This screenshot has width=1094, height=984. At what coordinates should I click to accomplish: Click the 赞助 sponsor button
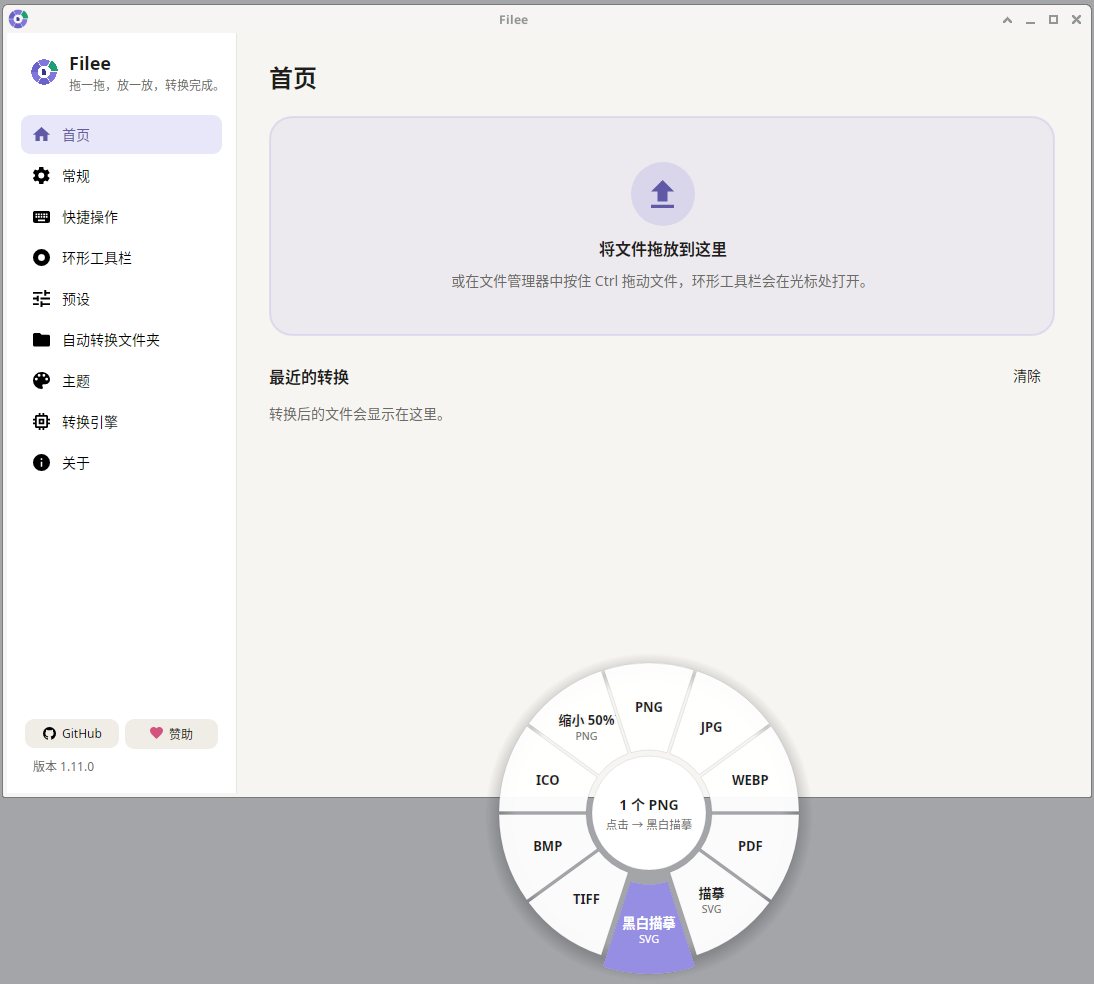coord(172,733)
